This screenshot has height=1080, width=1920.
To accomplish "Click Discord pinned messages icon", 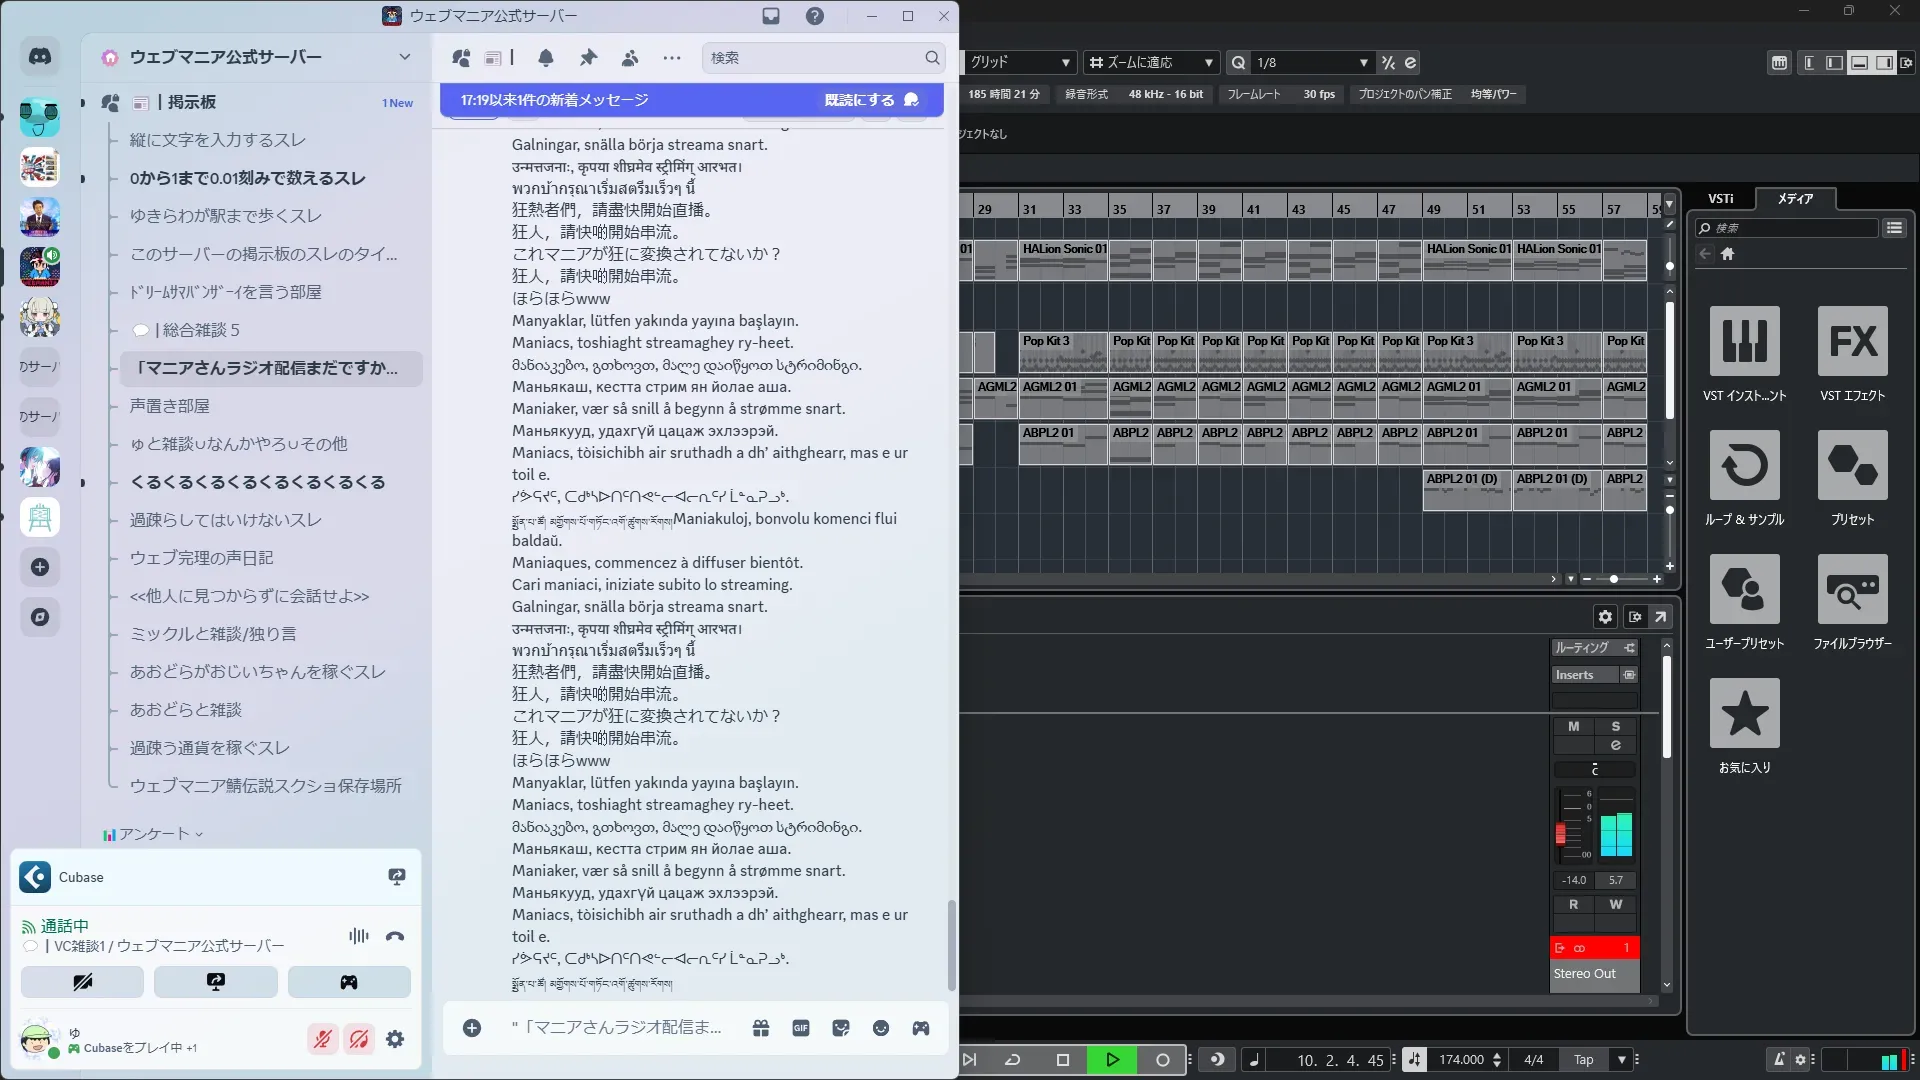I will pos(588,58).
